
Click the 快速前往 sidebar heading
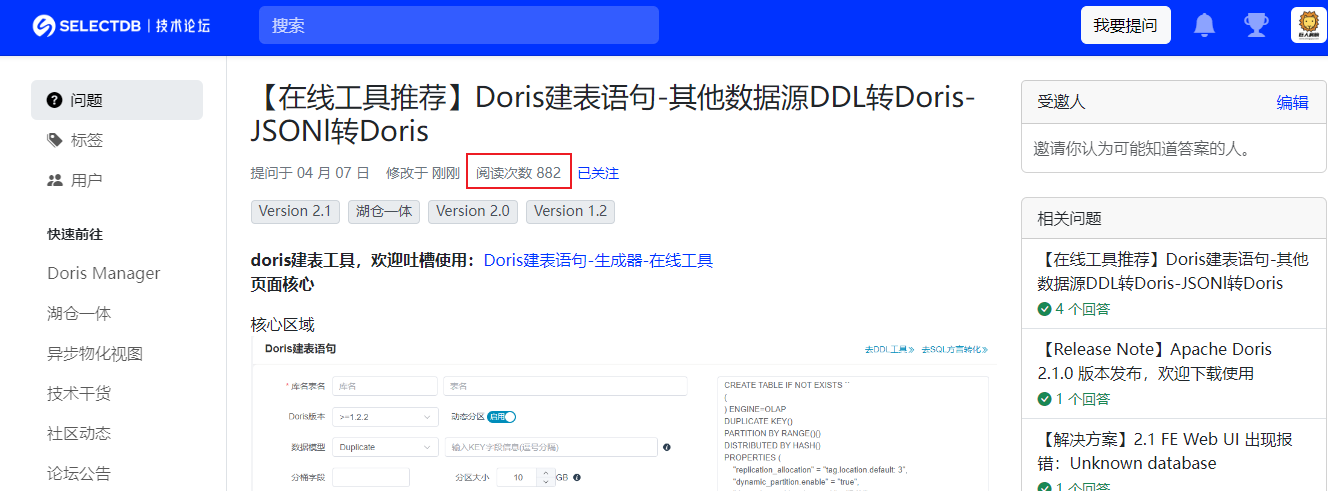[75, 234]
